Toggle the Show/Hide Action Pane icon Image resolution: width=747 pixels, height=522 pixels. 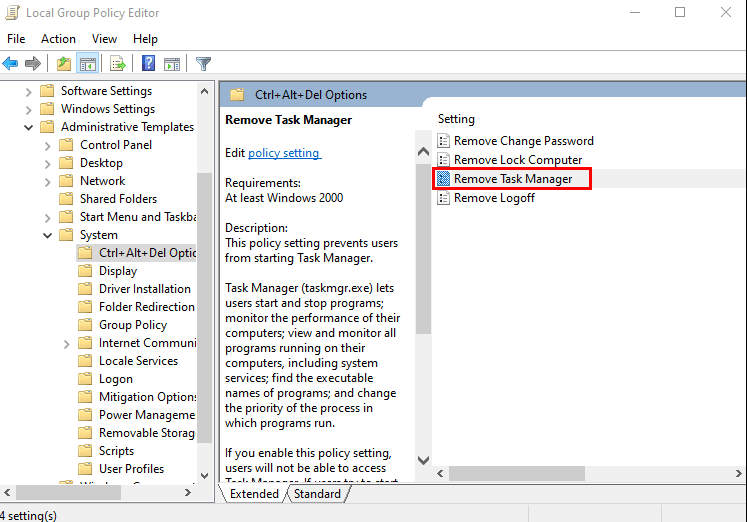click(x=172, y=63)
